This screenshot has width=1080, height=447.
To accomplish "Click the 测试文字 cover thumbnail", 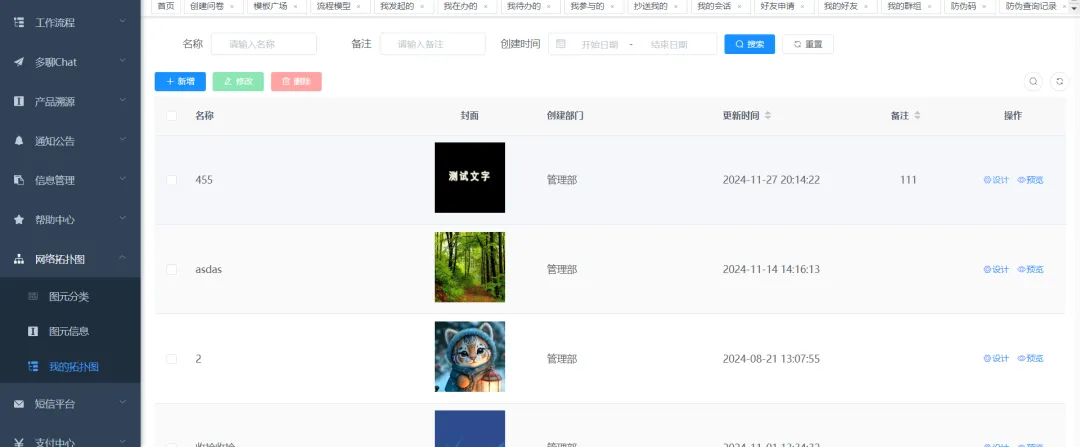I will tap(470, 178).
